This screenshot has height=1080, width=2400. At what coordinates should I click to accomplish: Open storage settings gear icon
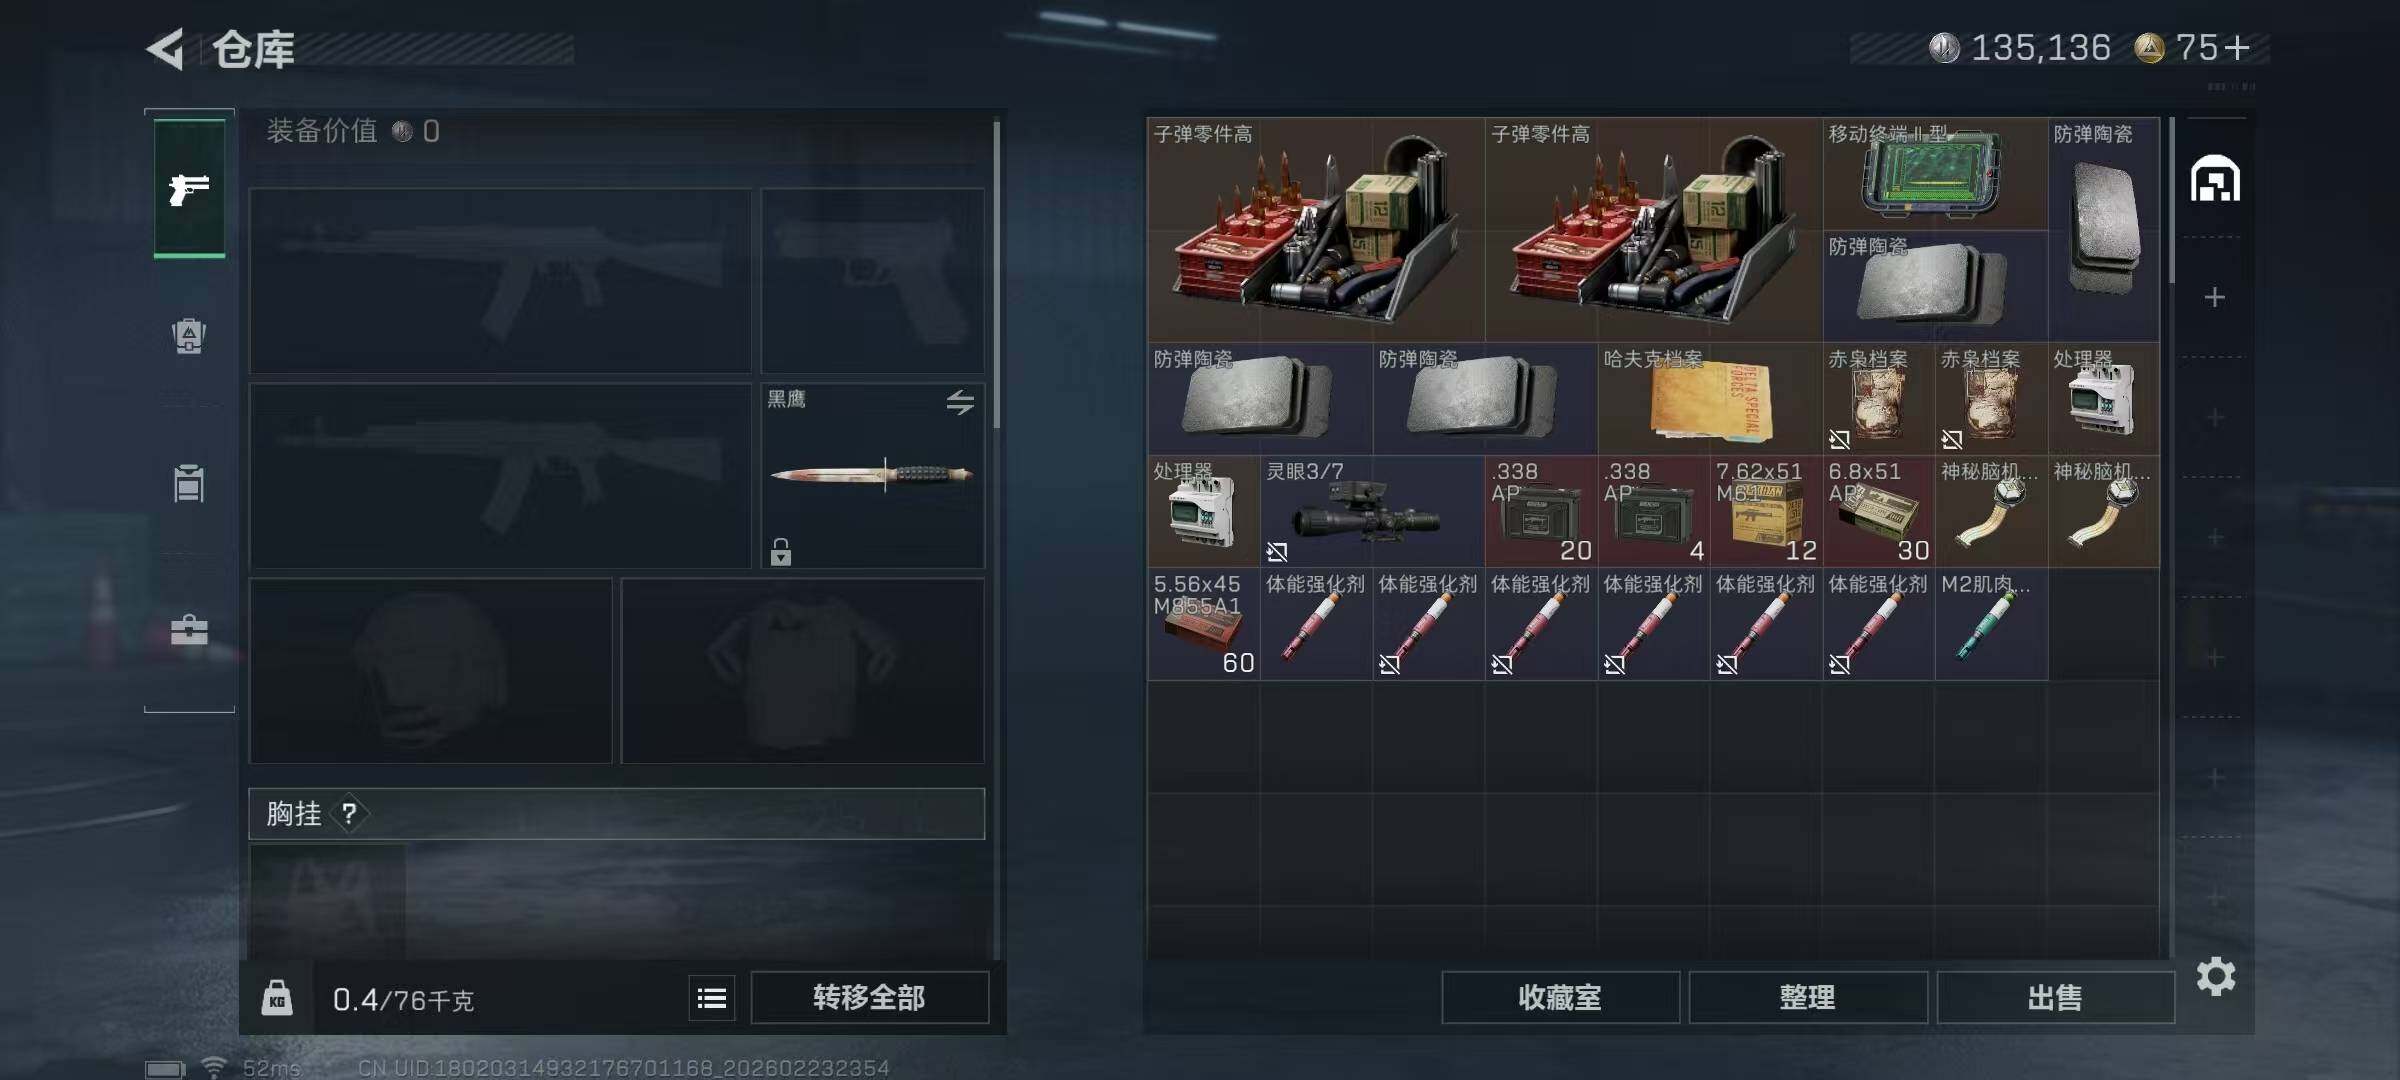[2216, 976]
